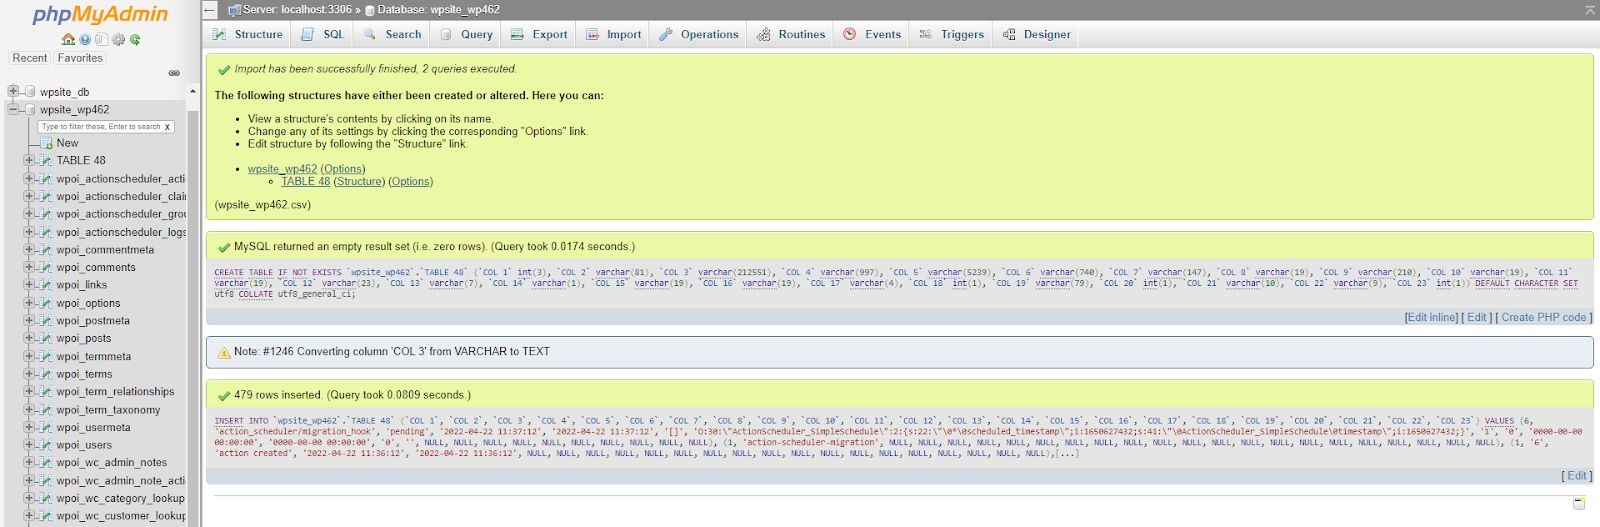1600x527 pixels.
Task: Expand wpoi_postmeta tree node
Action: tap(29, 320)
